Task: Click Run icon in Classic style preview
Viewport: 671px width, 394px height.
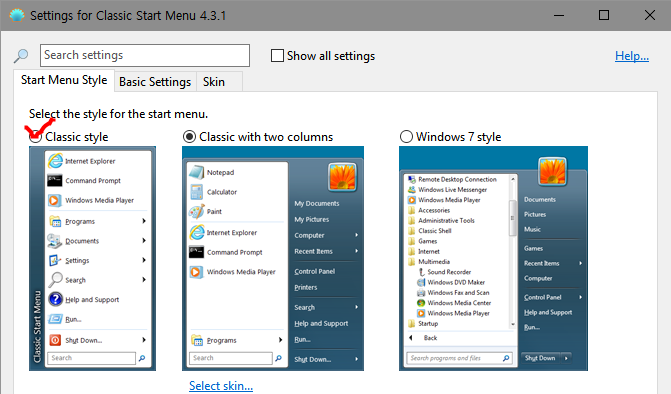Action: coord(55,319)
